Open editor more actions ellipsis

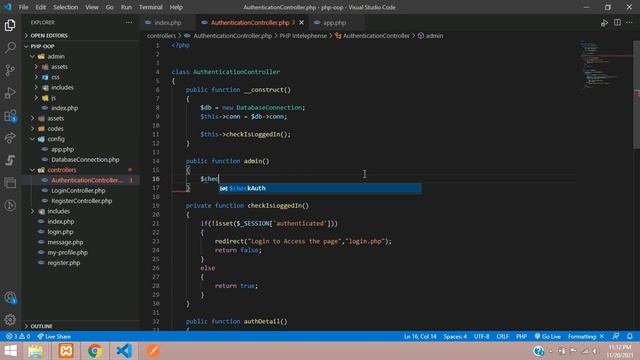(x=629, y=23)
